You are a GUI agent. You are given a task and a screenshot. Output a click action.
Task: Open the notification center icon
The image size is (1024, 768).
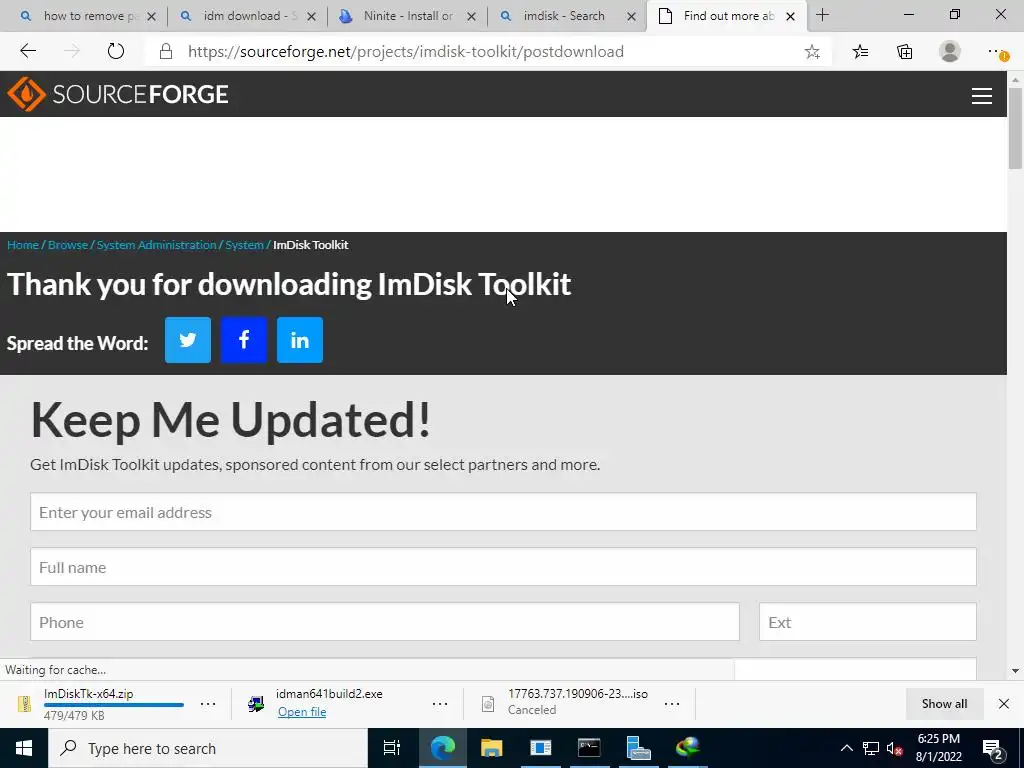pos(993,748)
